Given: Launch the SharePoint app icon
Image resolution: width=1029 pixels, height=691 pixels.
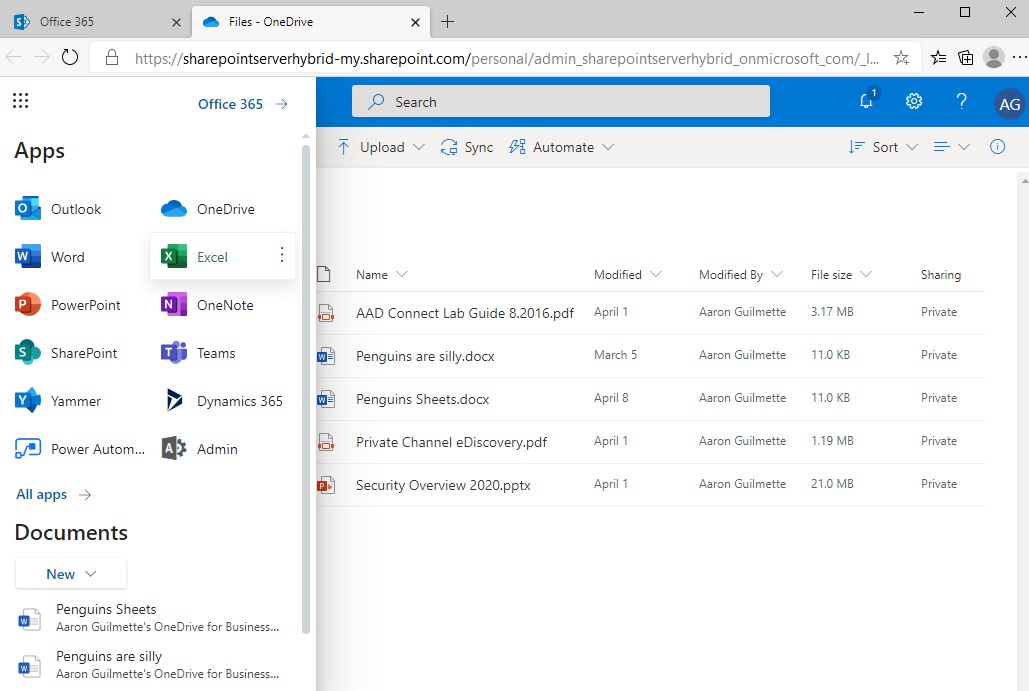Looking at the screenshot, I should 28,352.
